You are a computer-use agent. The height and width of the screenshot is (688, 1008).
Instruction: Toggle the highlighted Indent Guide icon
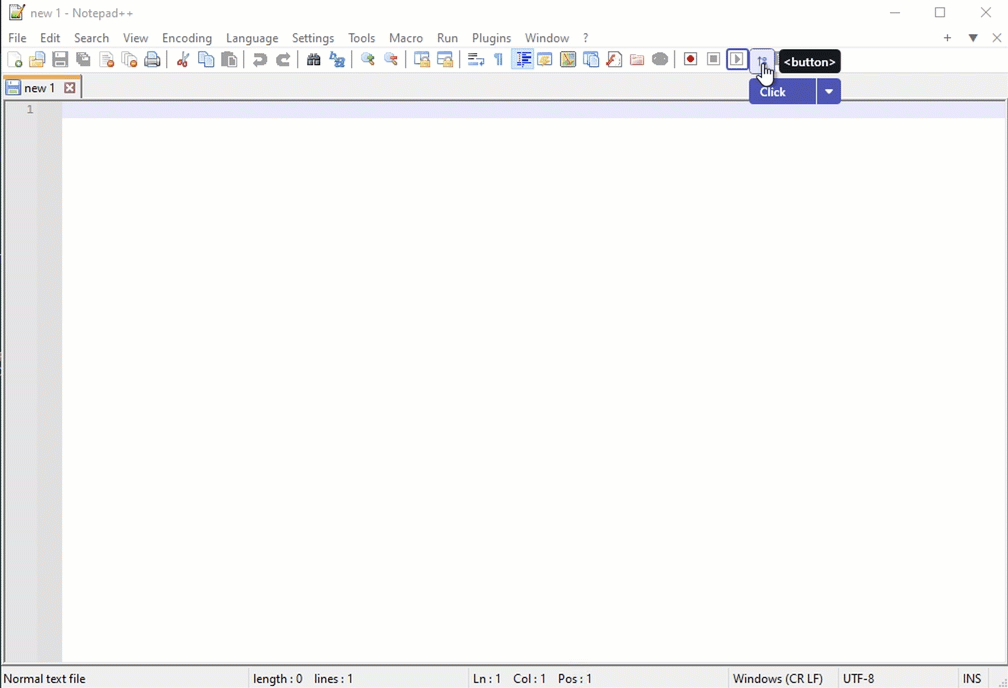(x=523, y=60)
